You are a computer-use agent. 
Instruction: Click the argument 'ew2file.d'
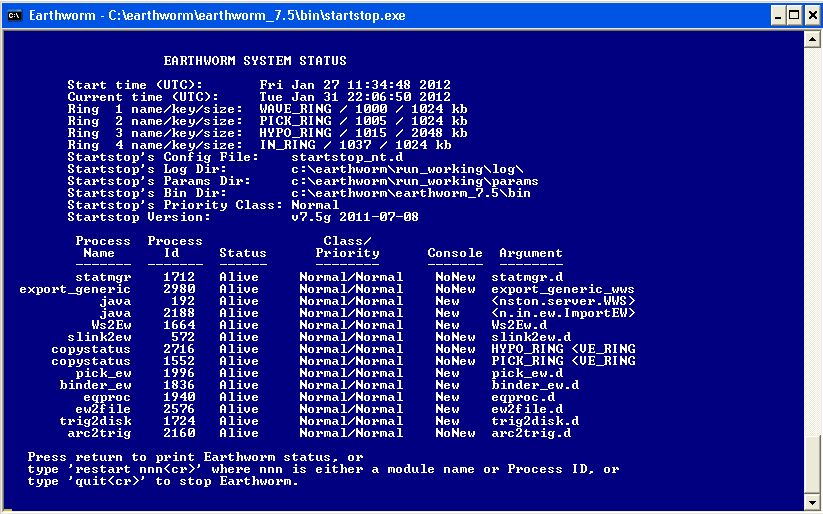(527, 410)
